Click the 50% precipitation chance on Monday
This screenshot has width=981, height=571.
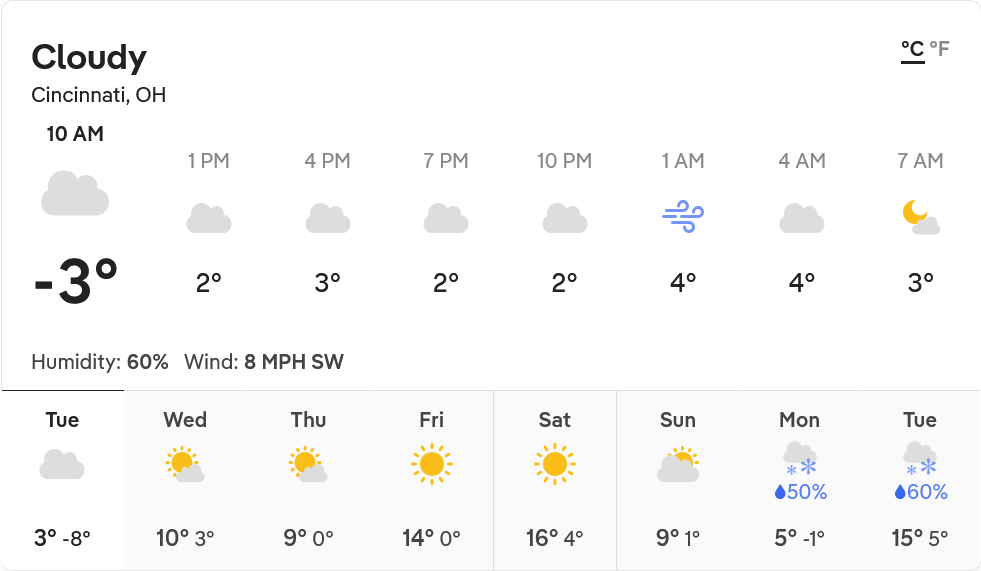800,492
